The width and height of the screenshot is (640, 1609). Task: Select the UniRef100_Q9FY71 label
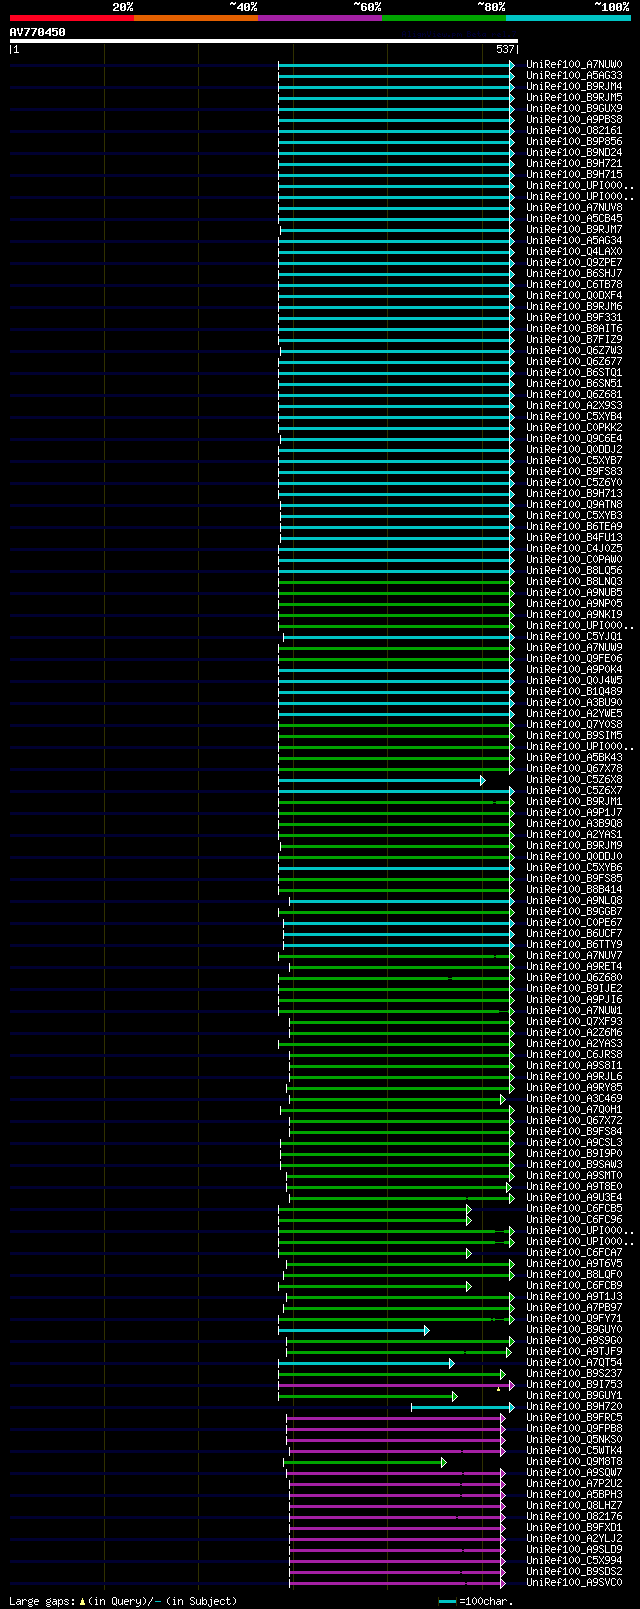click(x=574, y=1319)
